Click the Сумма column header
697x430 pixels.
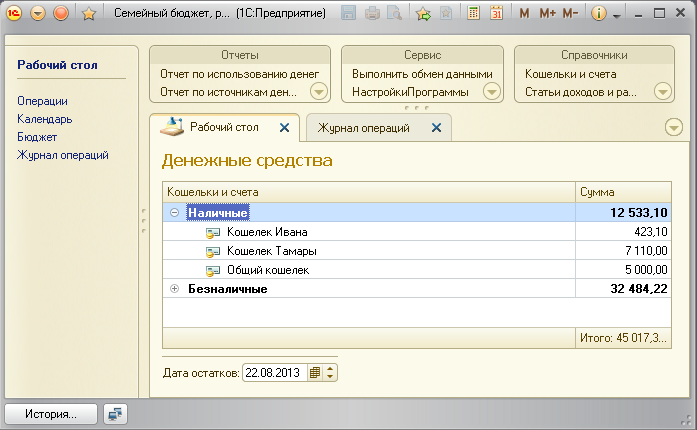click(623, 192)
